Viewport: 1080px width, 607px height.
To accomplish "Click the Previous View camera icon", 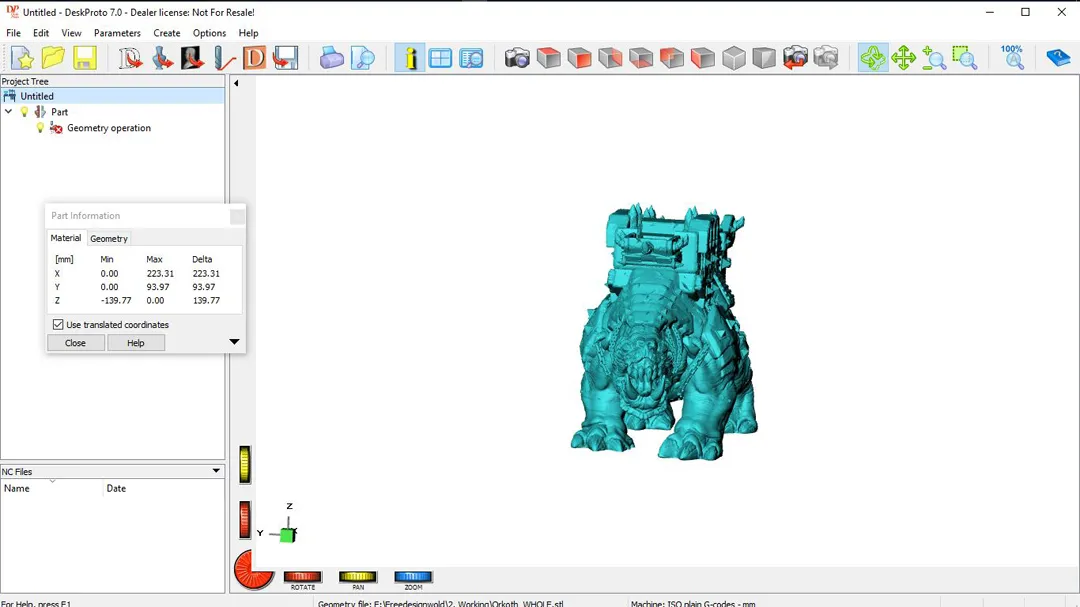I will (795, 58).
